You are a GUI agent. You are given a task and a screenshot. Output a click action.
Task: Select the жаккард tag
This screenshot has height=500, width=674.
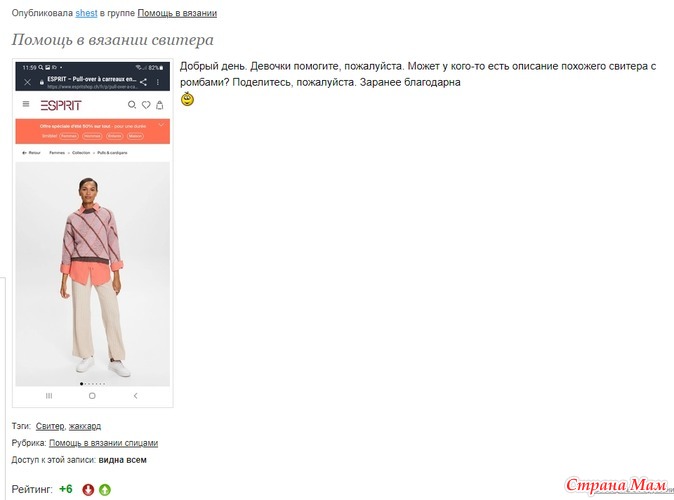pyautogui.click(x=85, y=426)
